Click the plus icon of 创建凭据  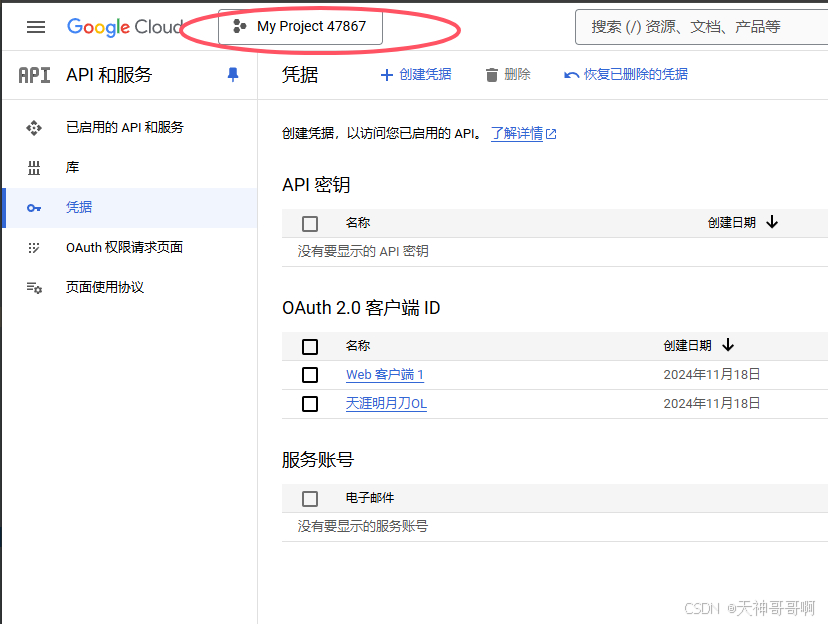387,75
